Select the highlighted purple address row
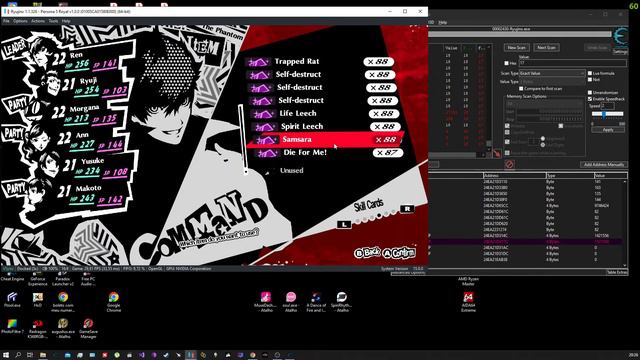Image resolution: width=640 pixels, height=360 pixels. pos(525,242)
